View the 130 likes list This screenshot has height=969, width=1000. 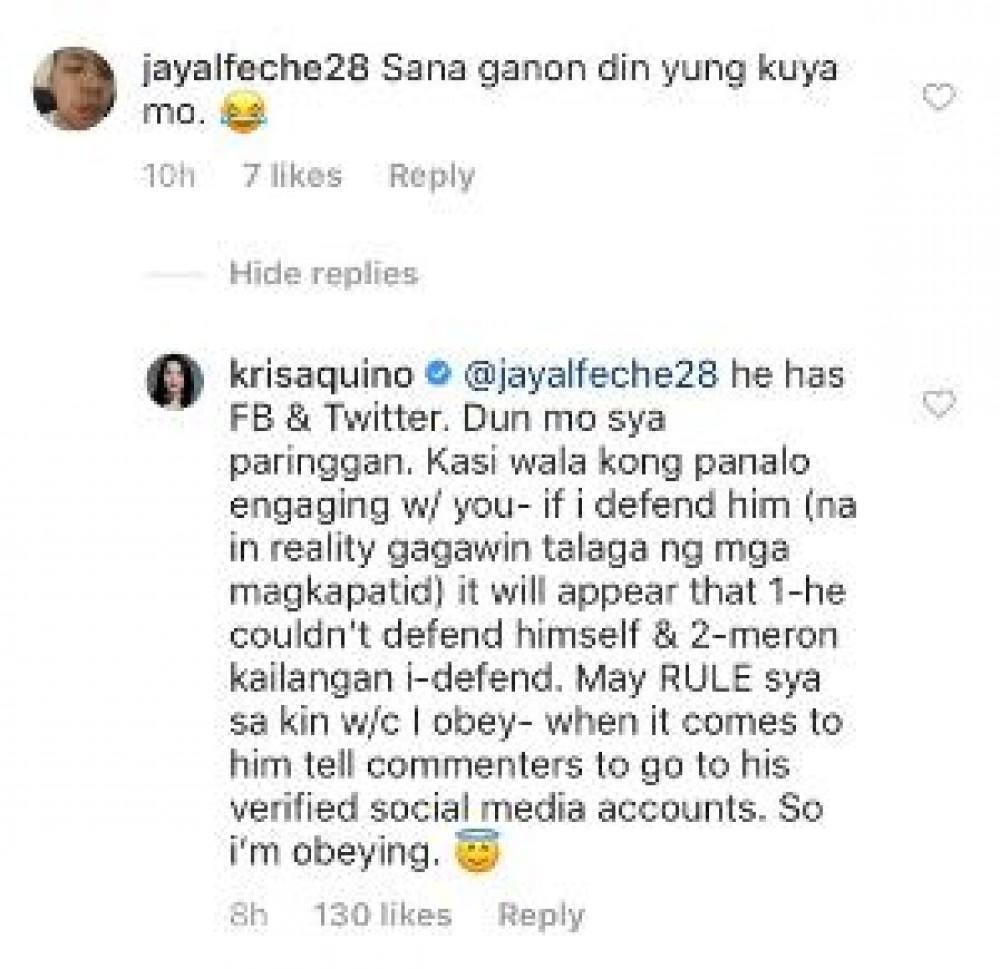383,915
